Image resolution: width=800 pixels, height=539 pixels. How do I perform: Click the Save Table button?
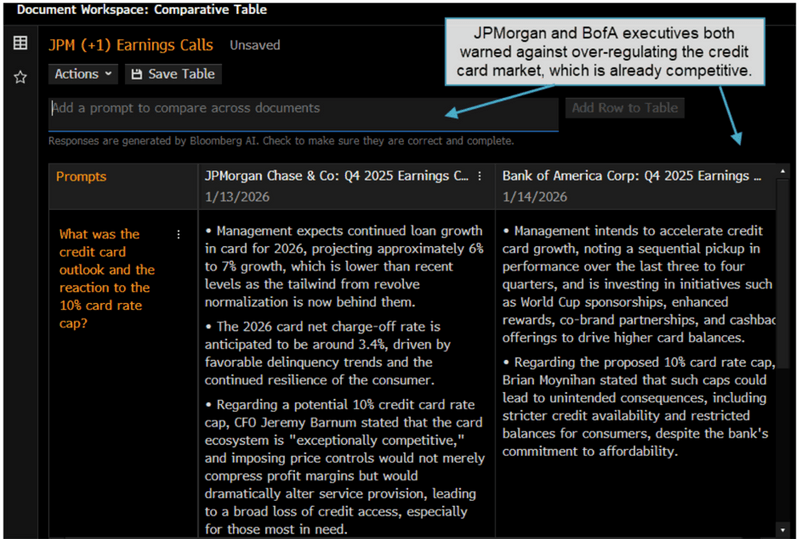[x=173, y=74]
